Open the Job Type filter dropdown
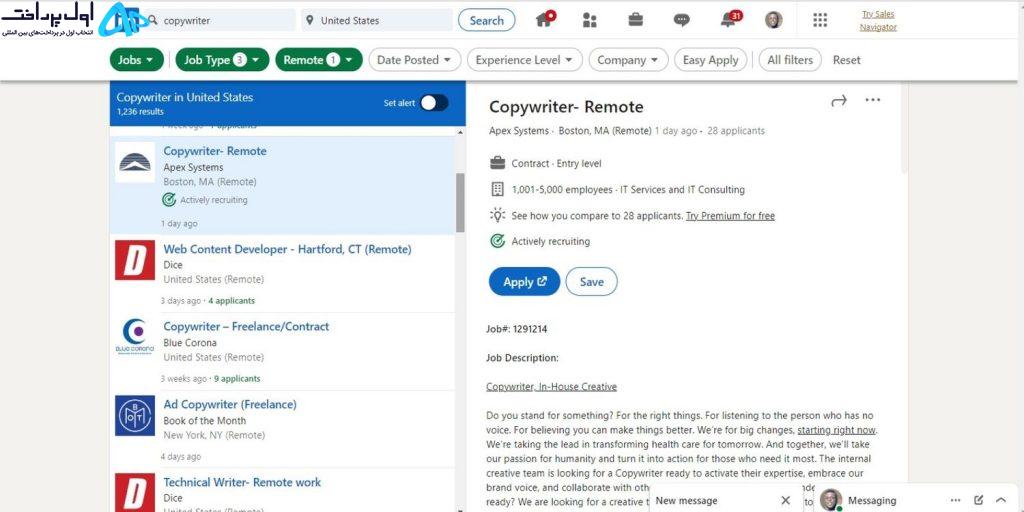1024x512 pixels. click(222, 59)
